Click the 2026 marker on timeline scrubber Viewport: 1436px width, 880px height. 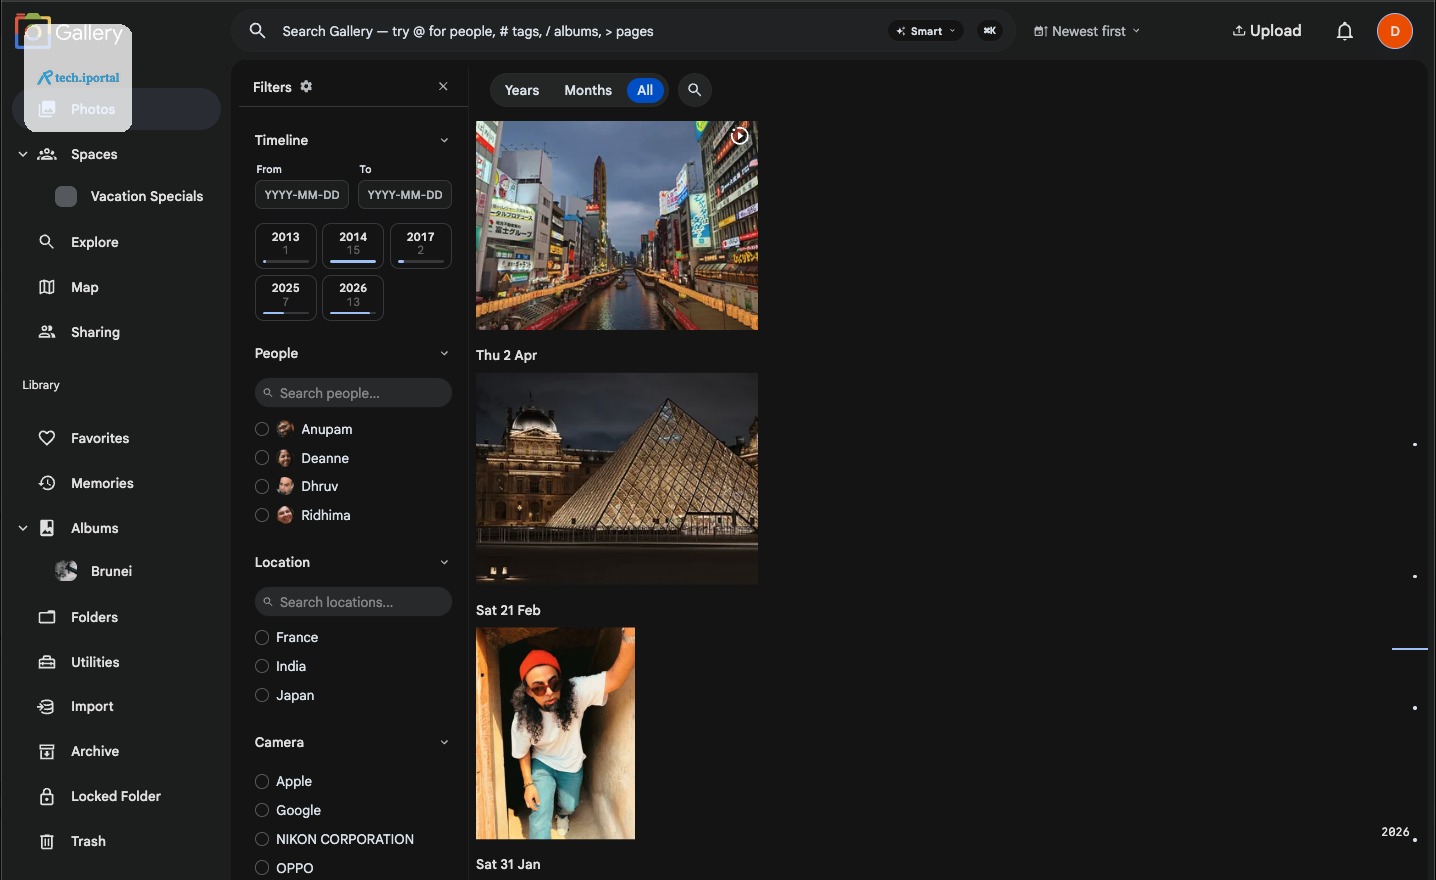[1395, 832]
